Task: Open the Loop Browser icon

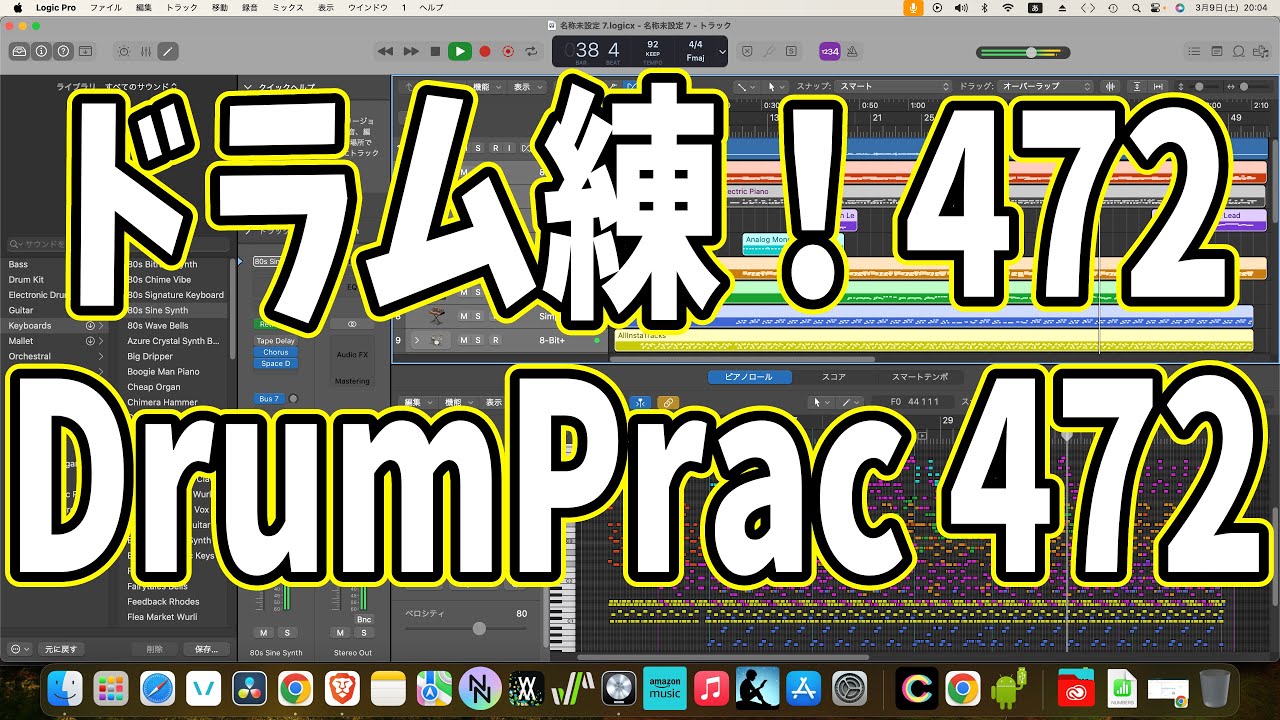Action: coord(1238,51)
